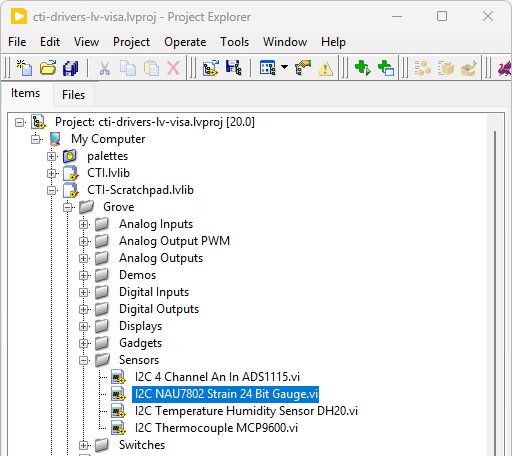
Task: Select the project root item cti-drivers-lv-visa.lvproj
Action: (x=155, y=122)
